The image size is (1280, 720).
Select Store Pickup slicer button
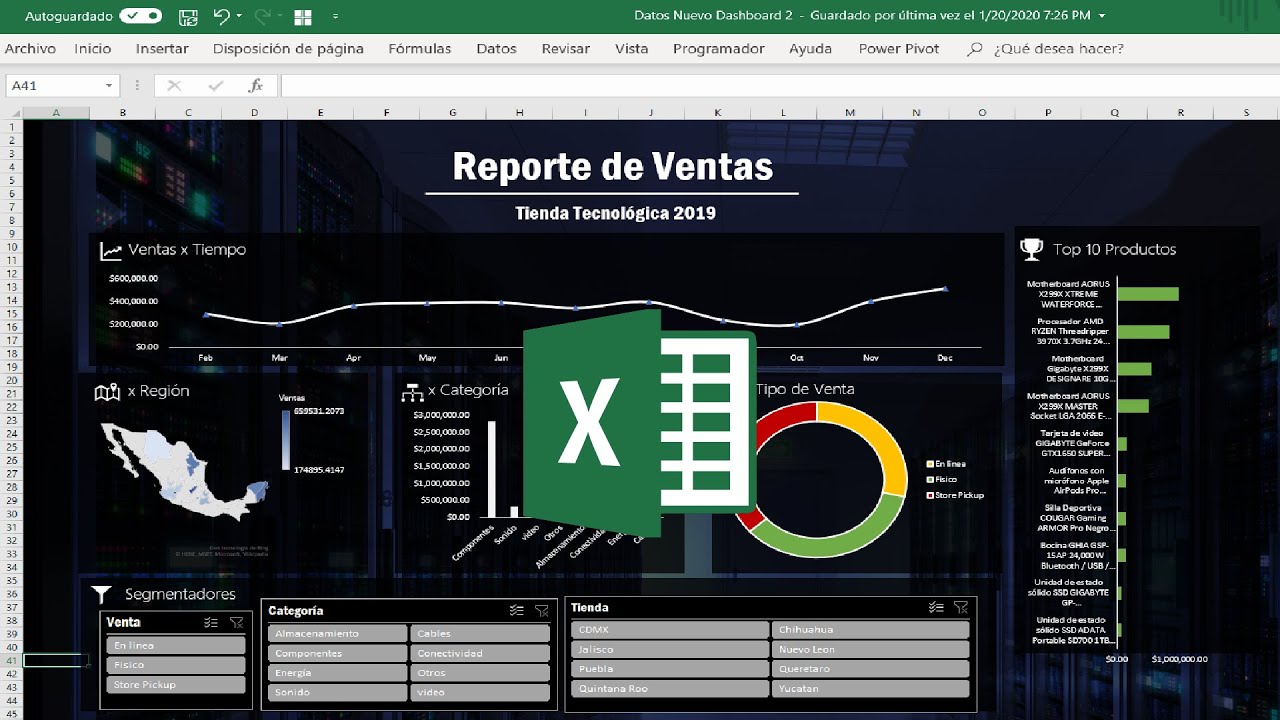tap(176, 685)
